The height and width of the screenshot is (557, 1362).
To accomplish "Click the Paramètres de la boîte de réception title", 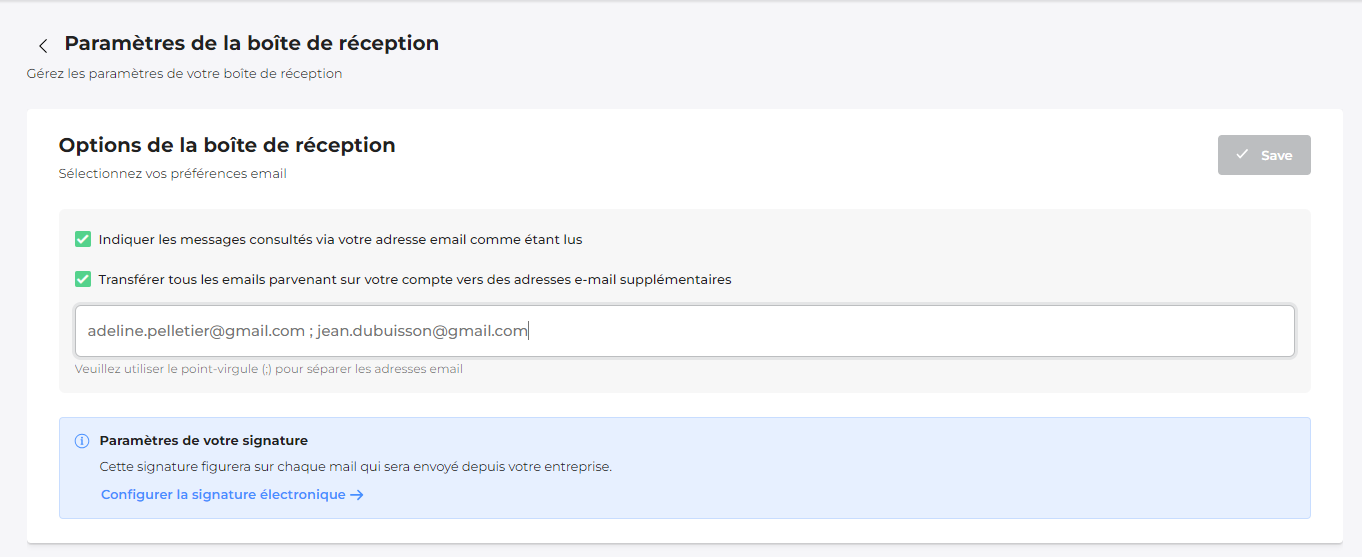I will (x=252, y=44).
